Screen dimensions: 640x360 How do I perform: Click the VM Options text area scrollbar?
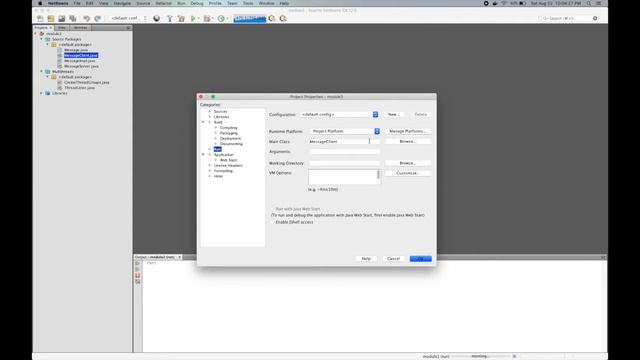378,176
